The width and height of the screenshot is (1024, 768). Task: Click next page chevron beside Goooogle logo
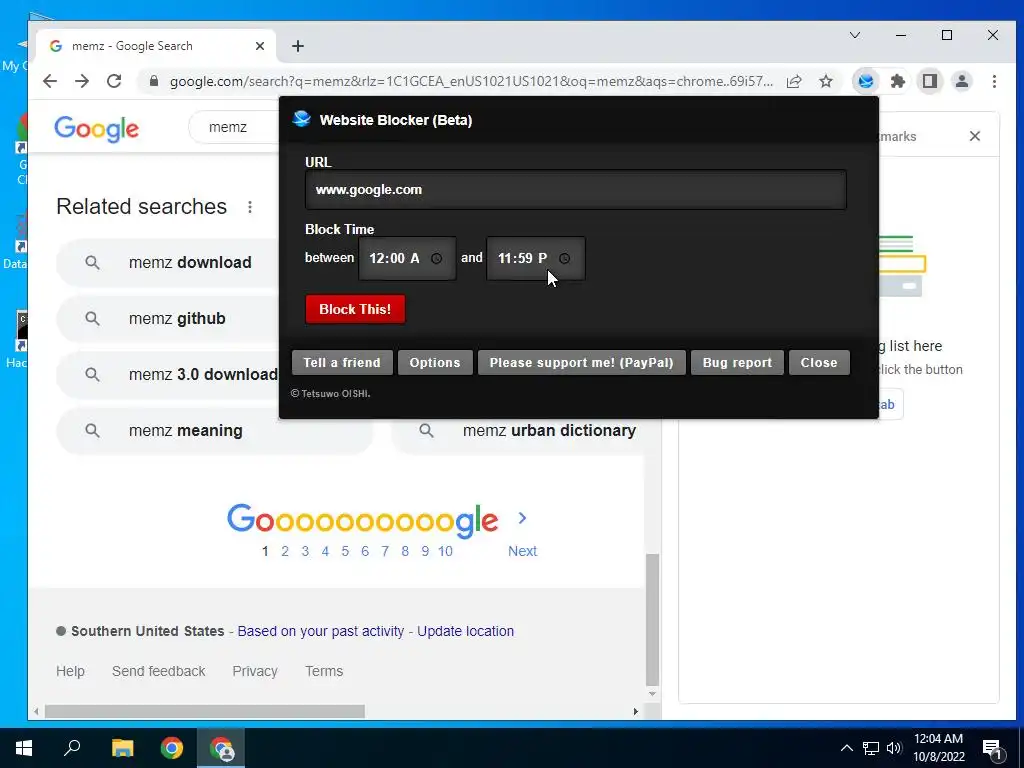tap(522, 518)
